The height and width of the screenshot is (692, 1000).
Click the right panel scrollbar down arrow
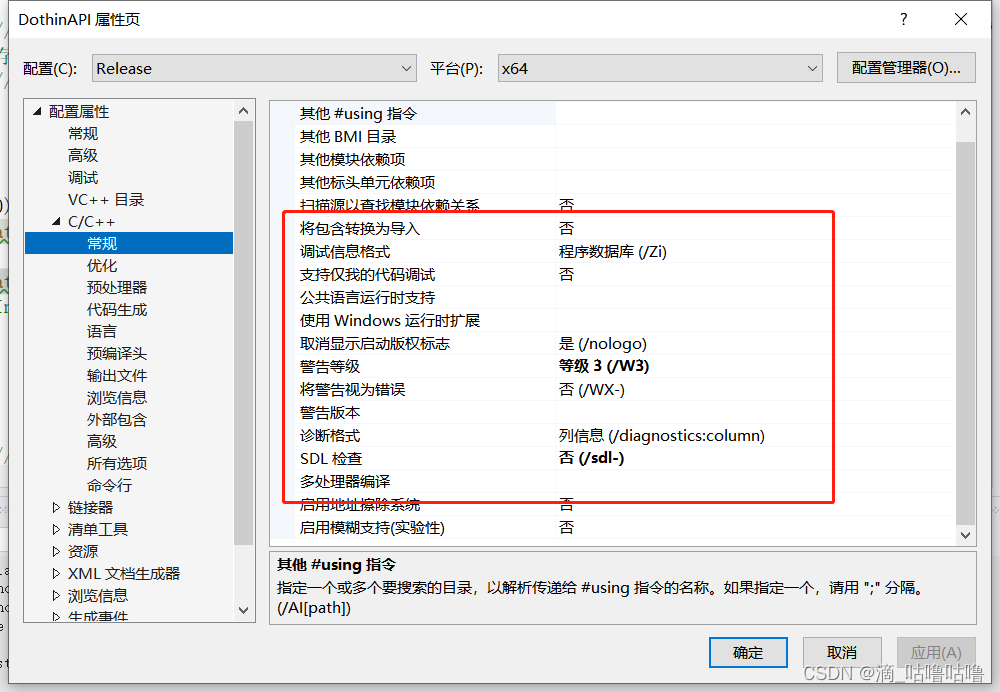click(964, 534)
